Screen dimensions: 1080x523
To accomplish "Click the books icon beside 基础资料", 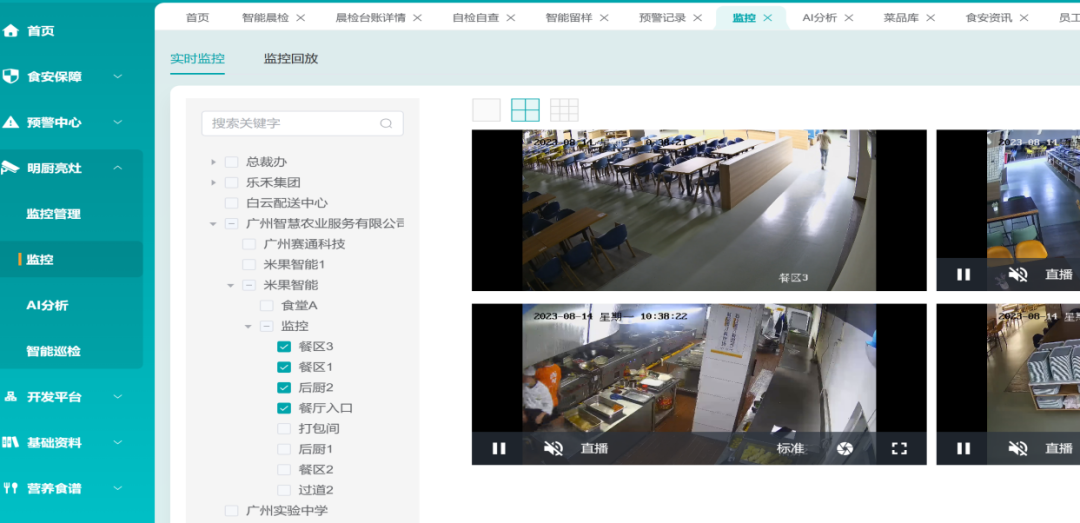I will pyautogui.click(x=10, y=442).
